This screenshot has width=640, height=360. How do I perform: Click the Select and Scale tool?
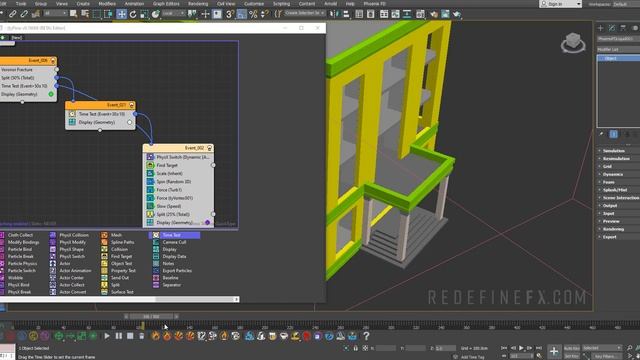[x=144, y=14]
